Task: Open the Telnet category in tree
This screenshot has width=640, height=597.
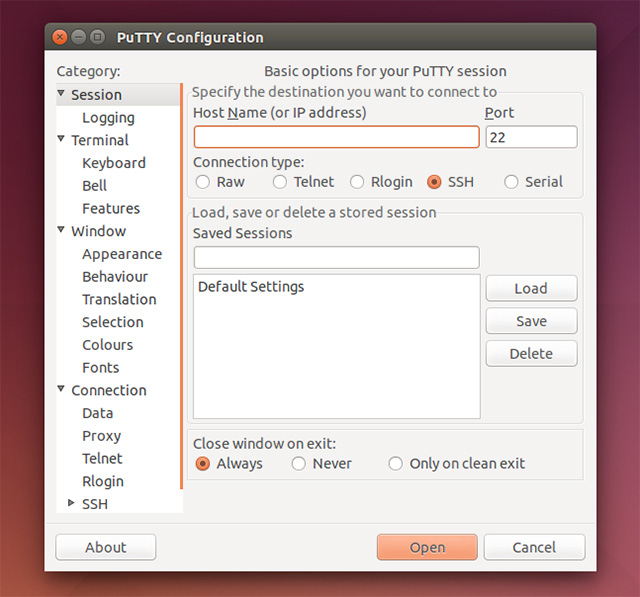Action: (102, 458)
